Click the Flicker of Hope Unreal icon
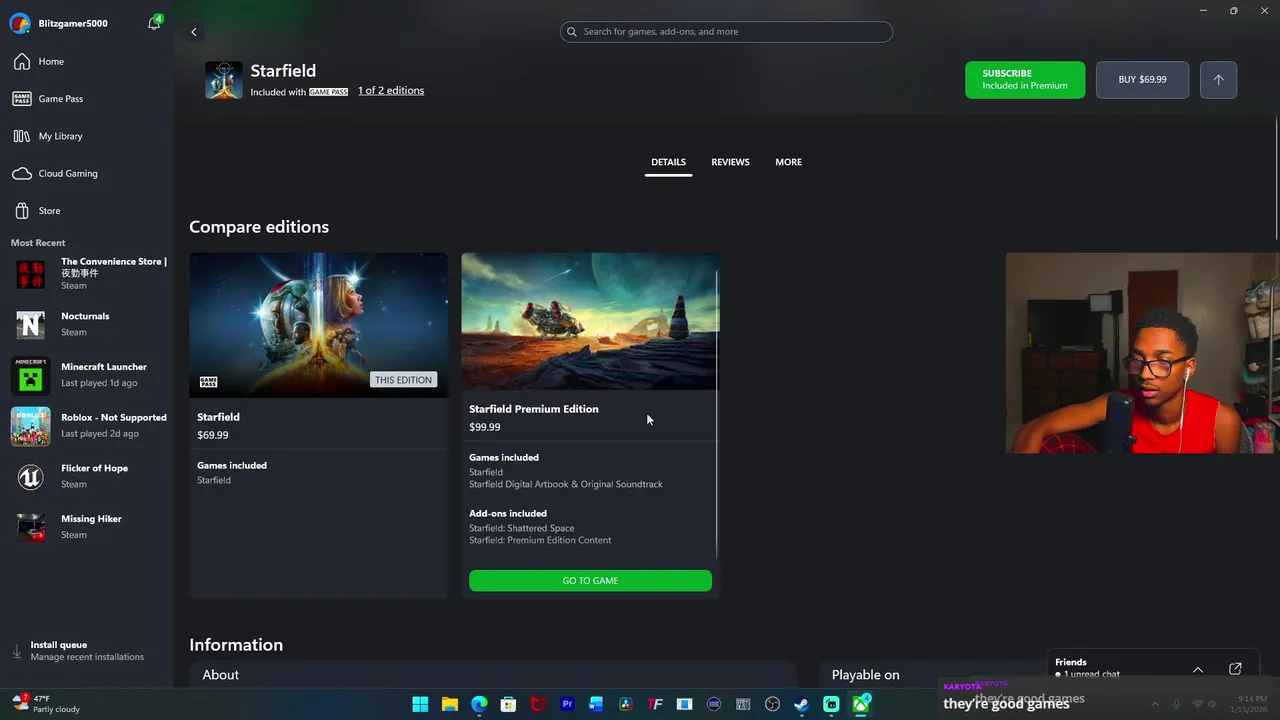 30,476
